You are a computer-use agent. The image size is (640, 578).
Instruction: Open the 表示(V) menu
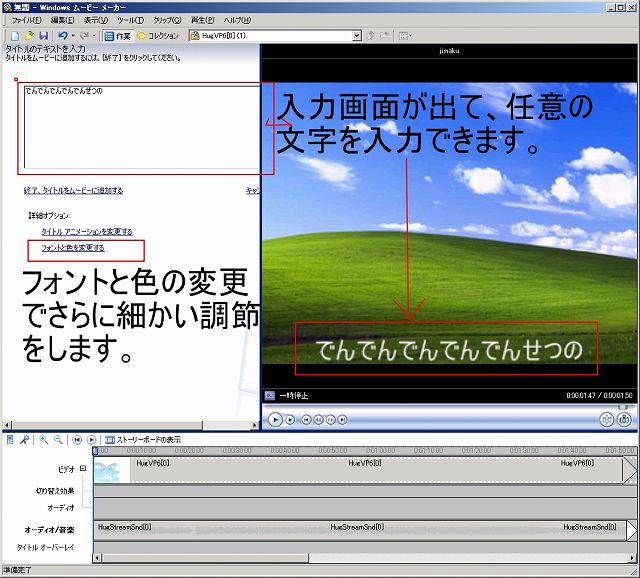tap(96, 20)
